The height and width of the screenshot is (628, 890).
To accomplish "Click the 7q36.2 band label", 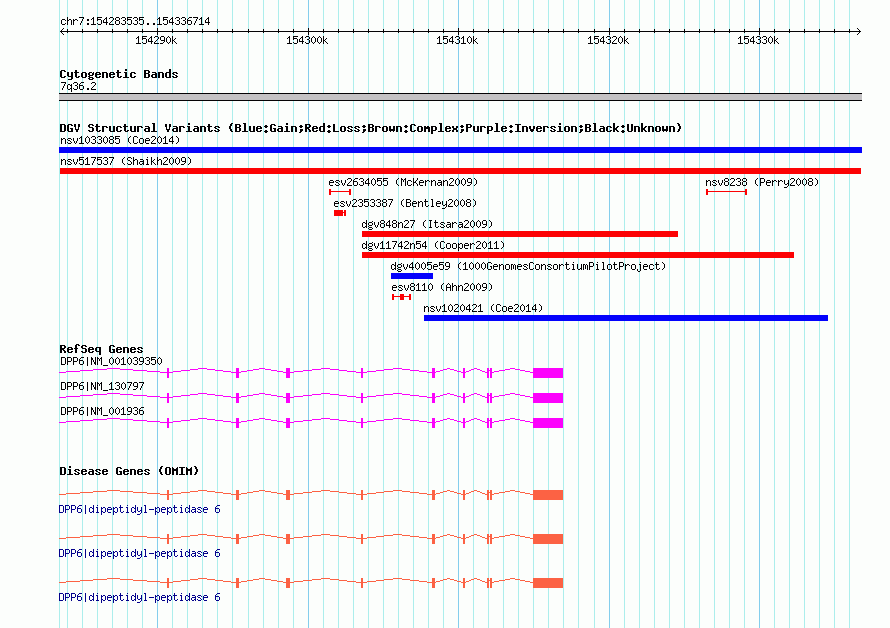I will pos(78,86).
